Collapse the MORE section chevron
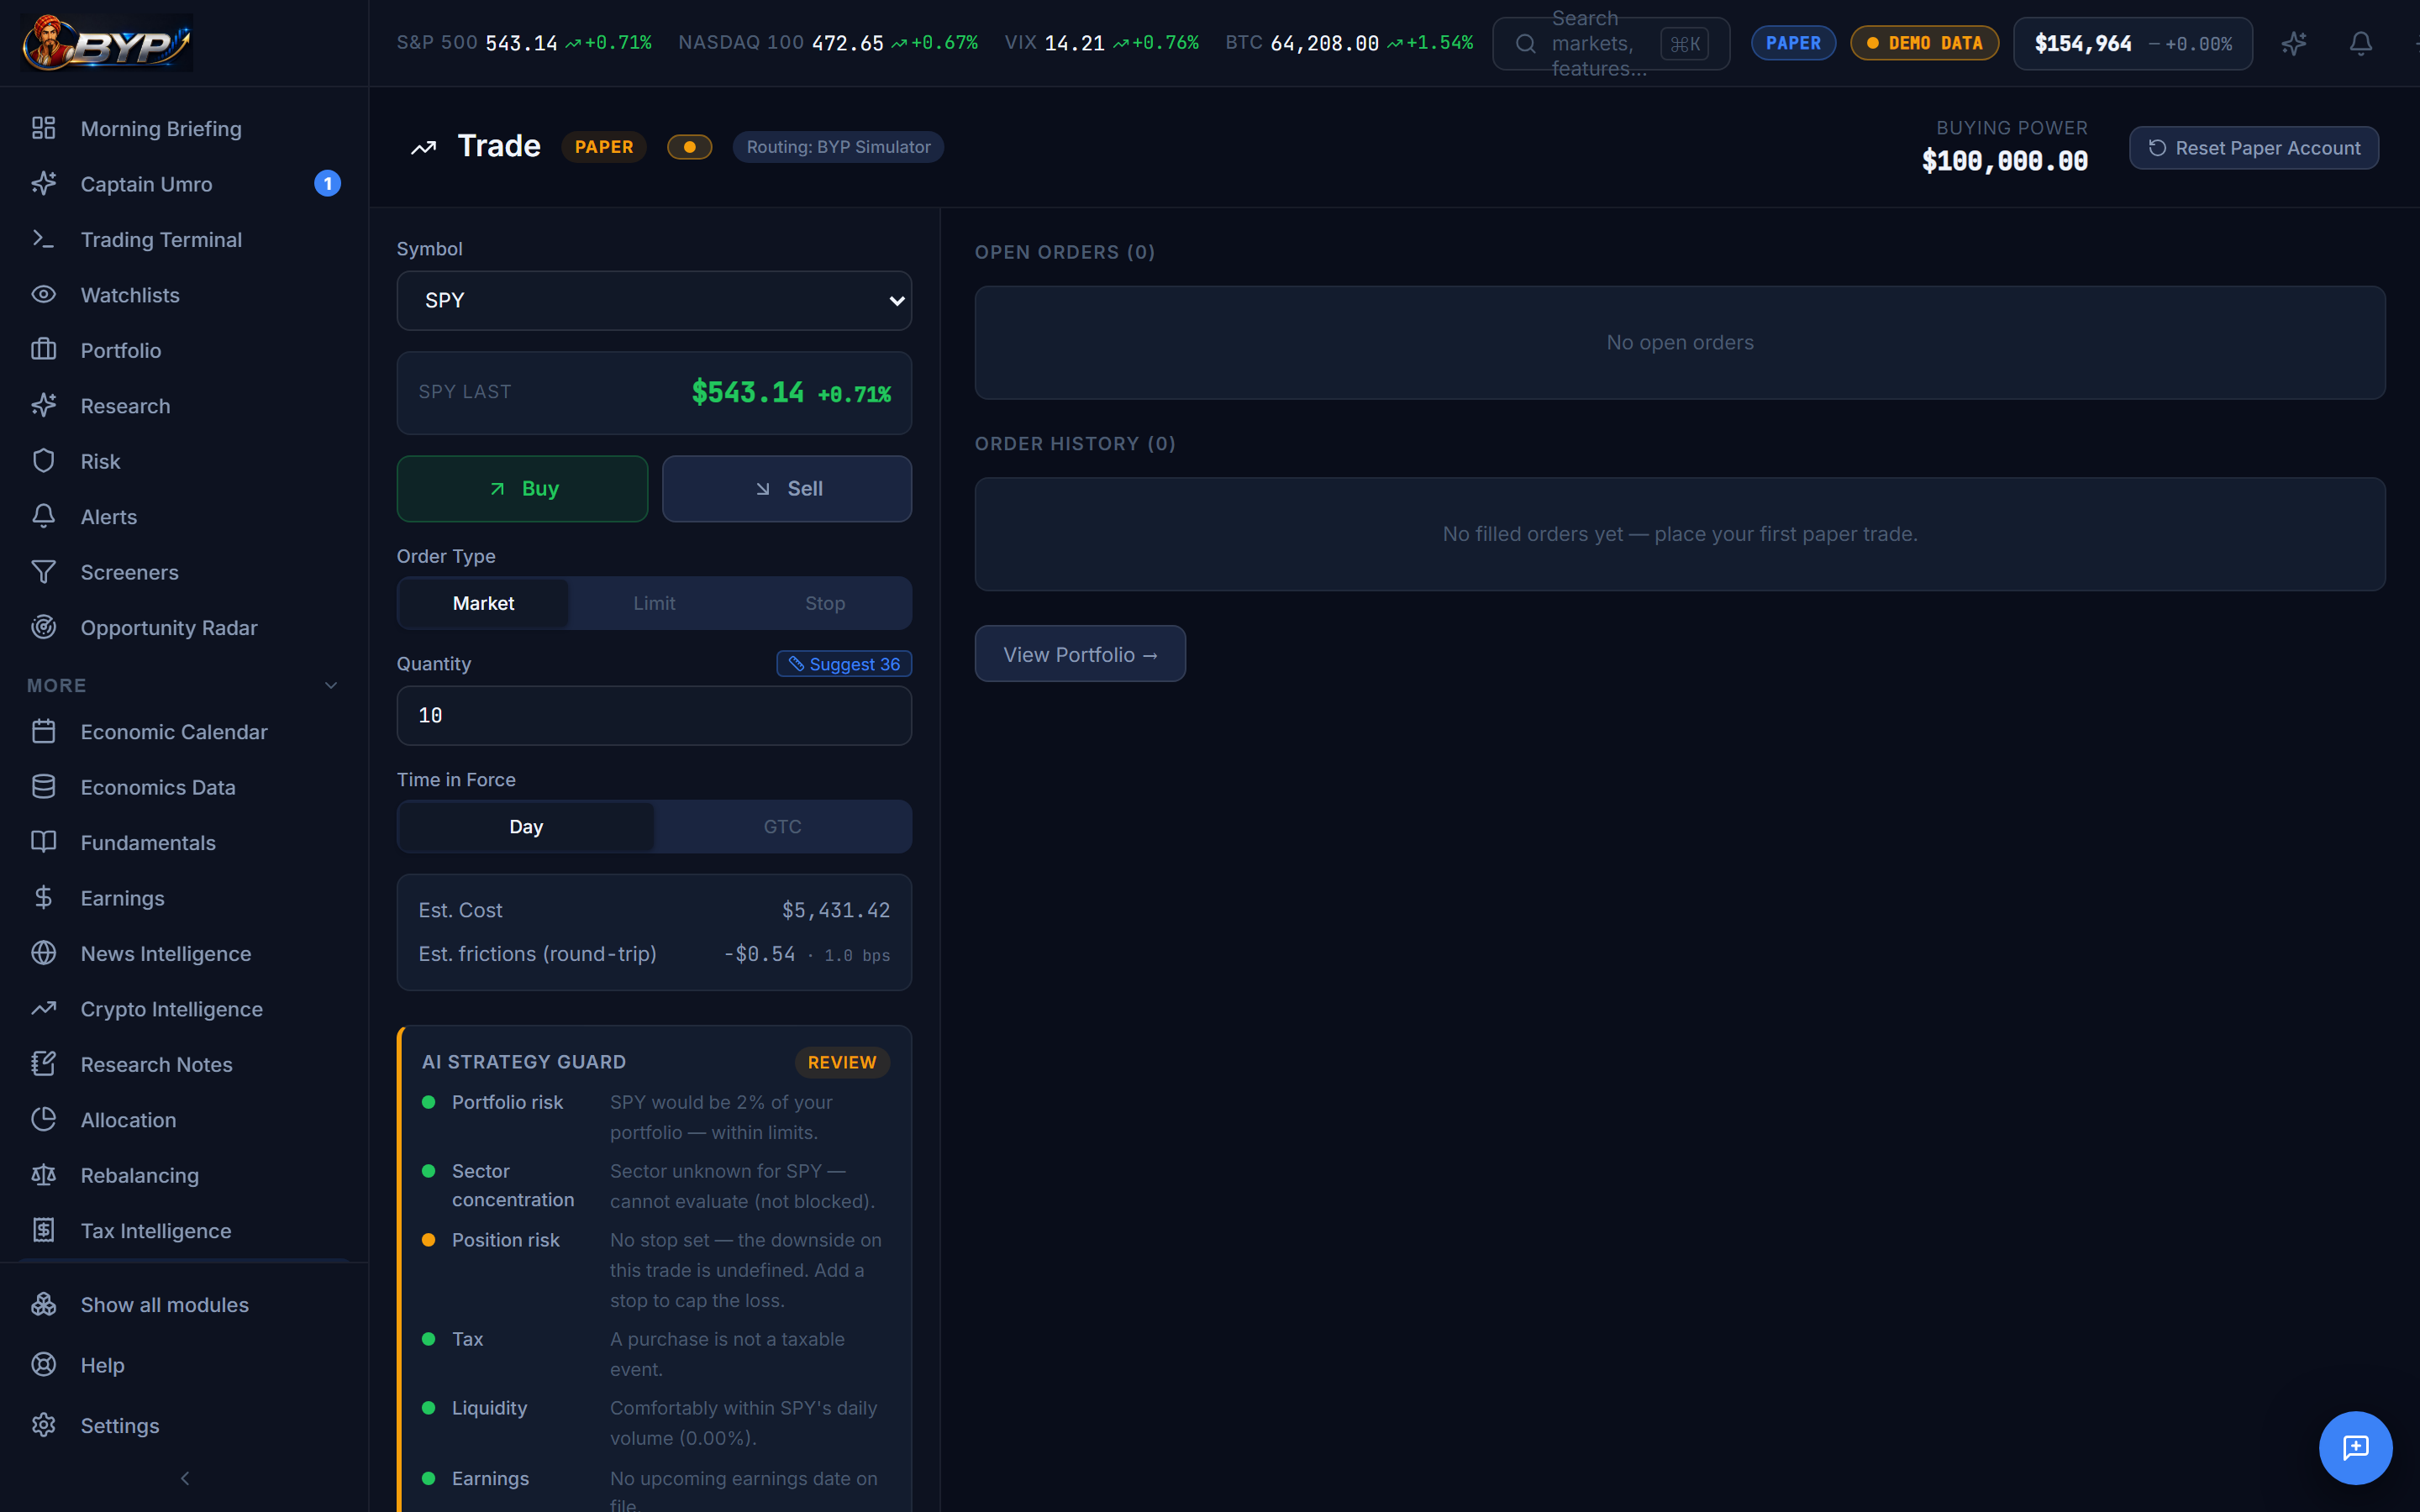The width and height of the screenshot is (2420, 1512). pyautogui.click(x=331, y=685)
